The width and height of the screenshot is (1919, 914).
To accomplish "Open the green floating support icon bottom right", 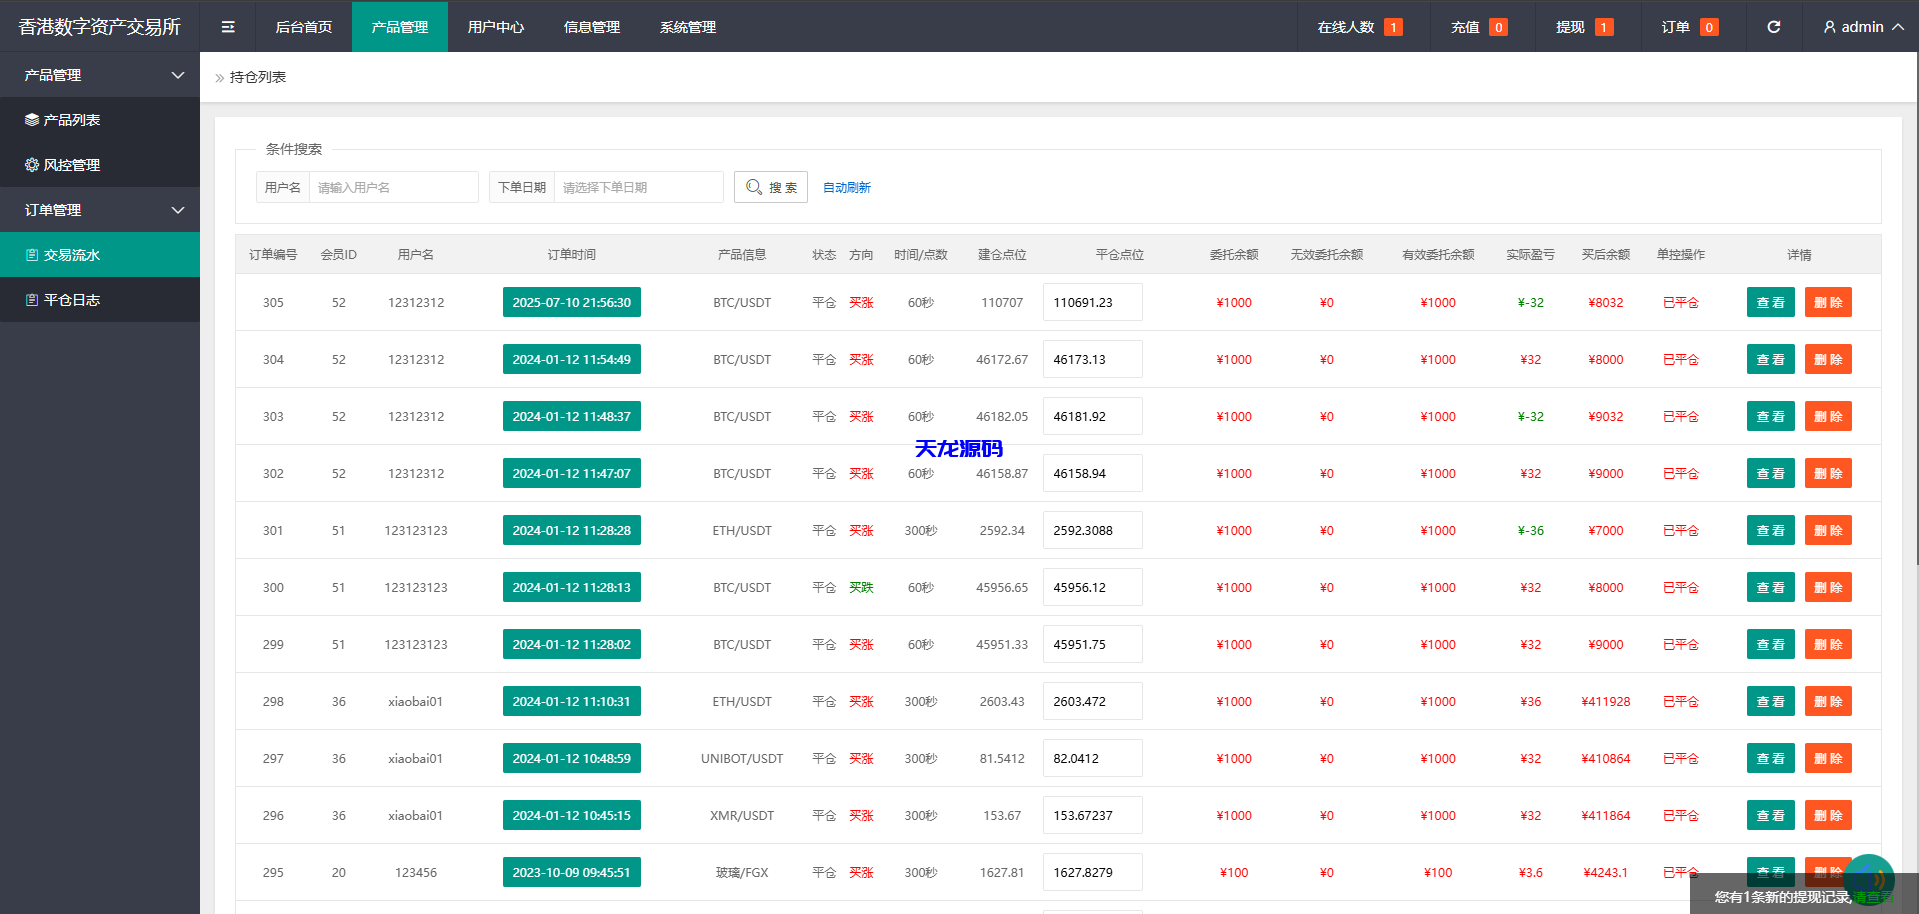I will pyautogui.click(x=1869, y=879).
